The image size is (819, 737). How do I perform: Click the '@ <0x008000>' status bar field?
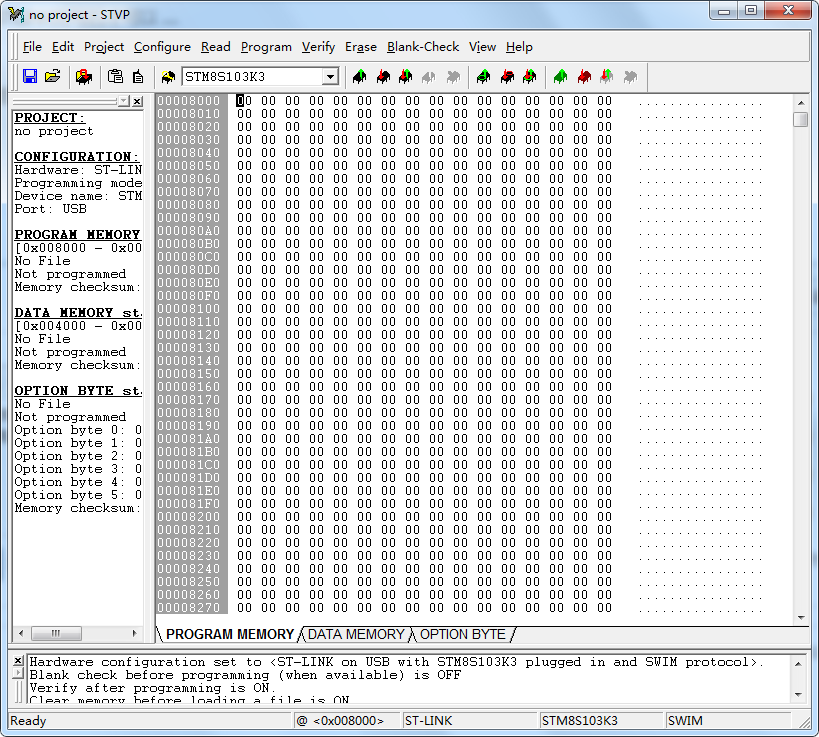click(x=347, y=721)
